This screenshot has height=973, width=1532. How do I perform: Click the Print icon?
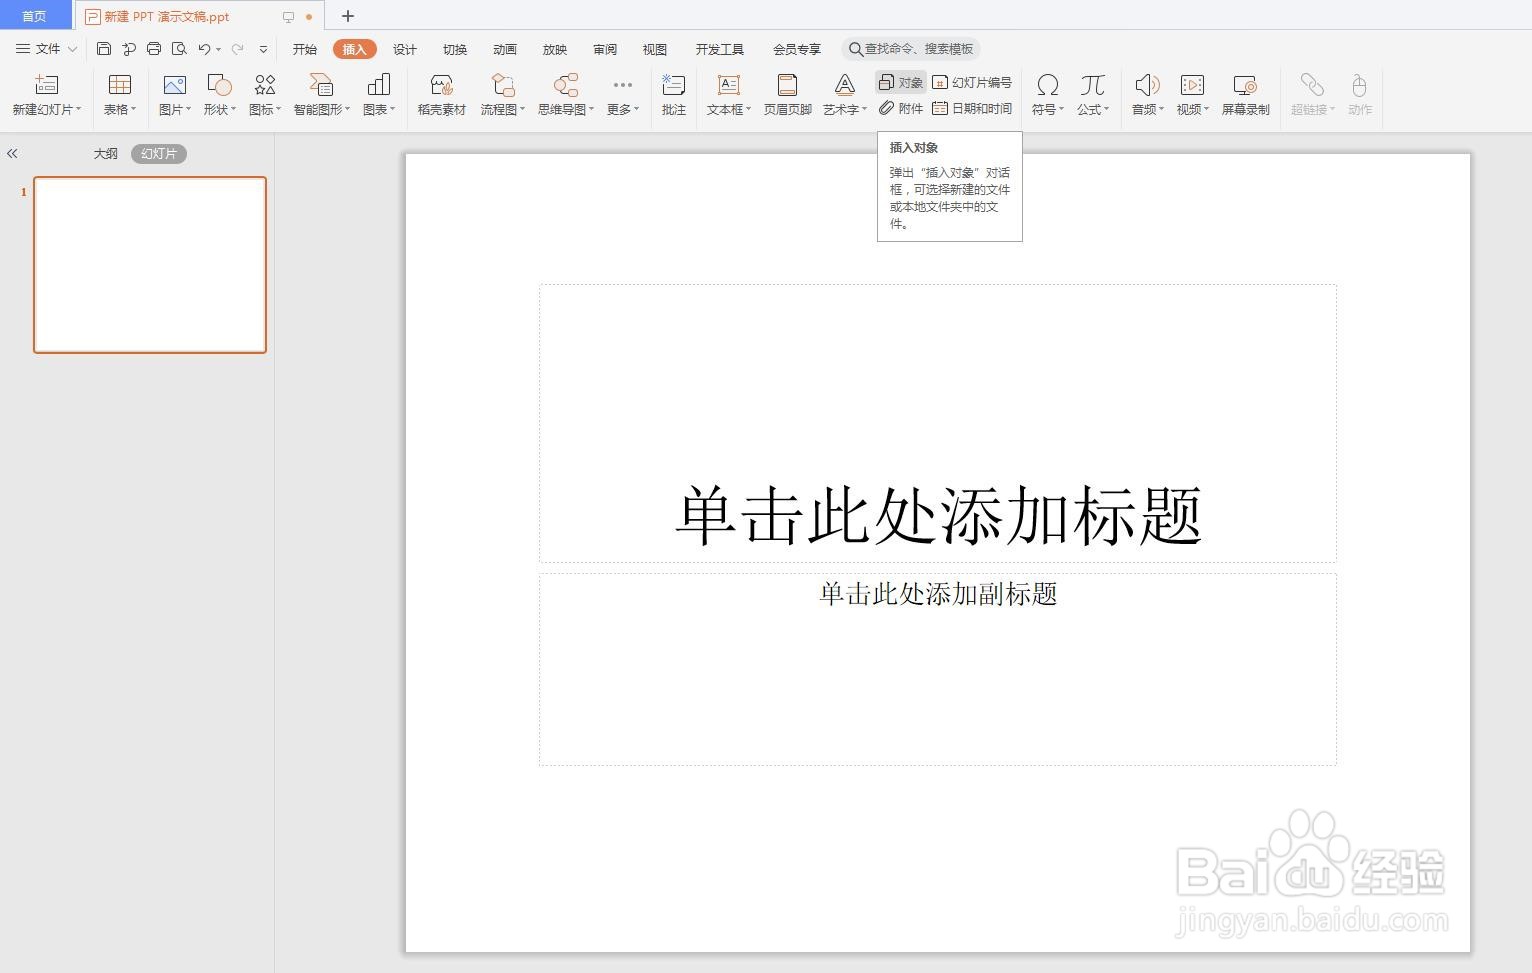[154, 48]
